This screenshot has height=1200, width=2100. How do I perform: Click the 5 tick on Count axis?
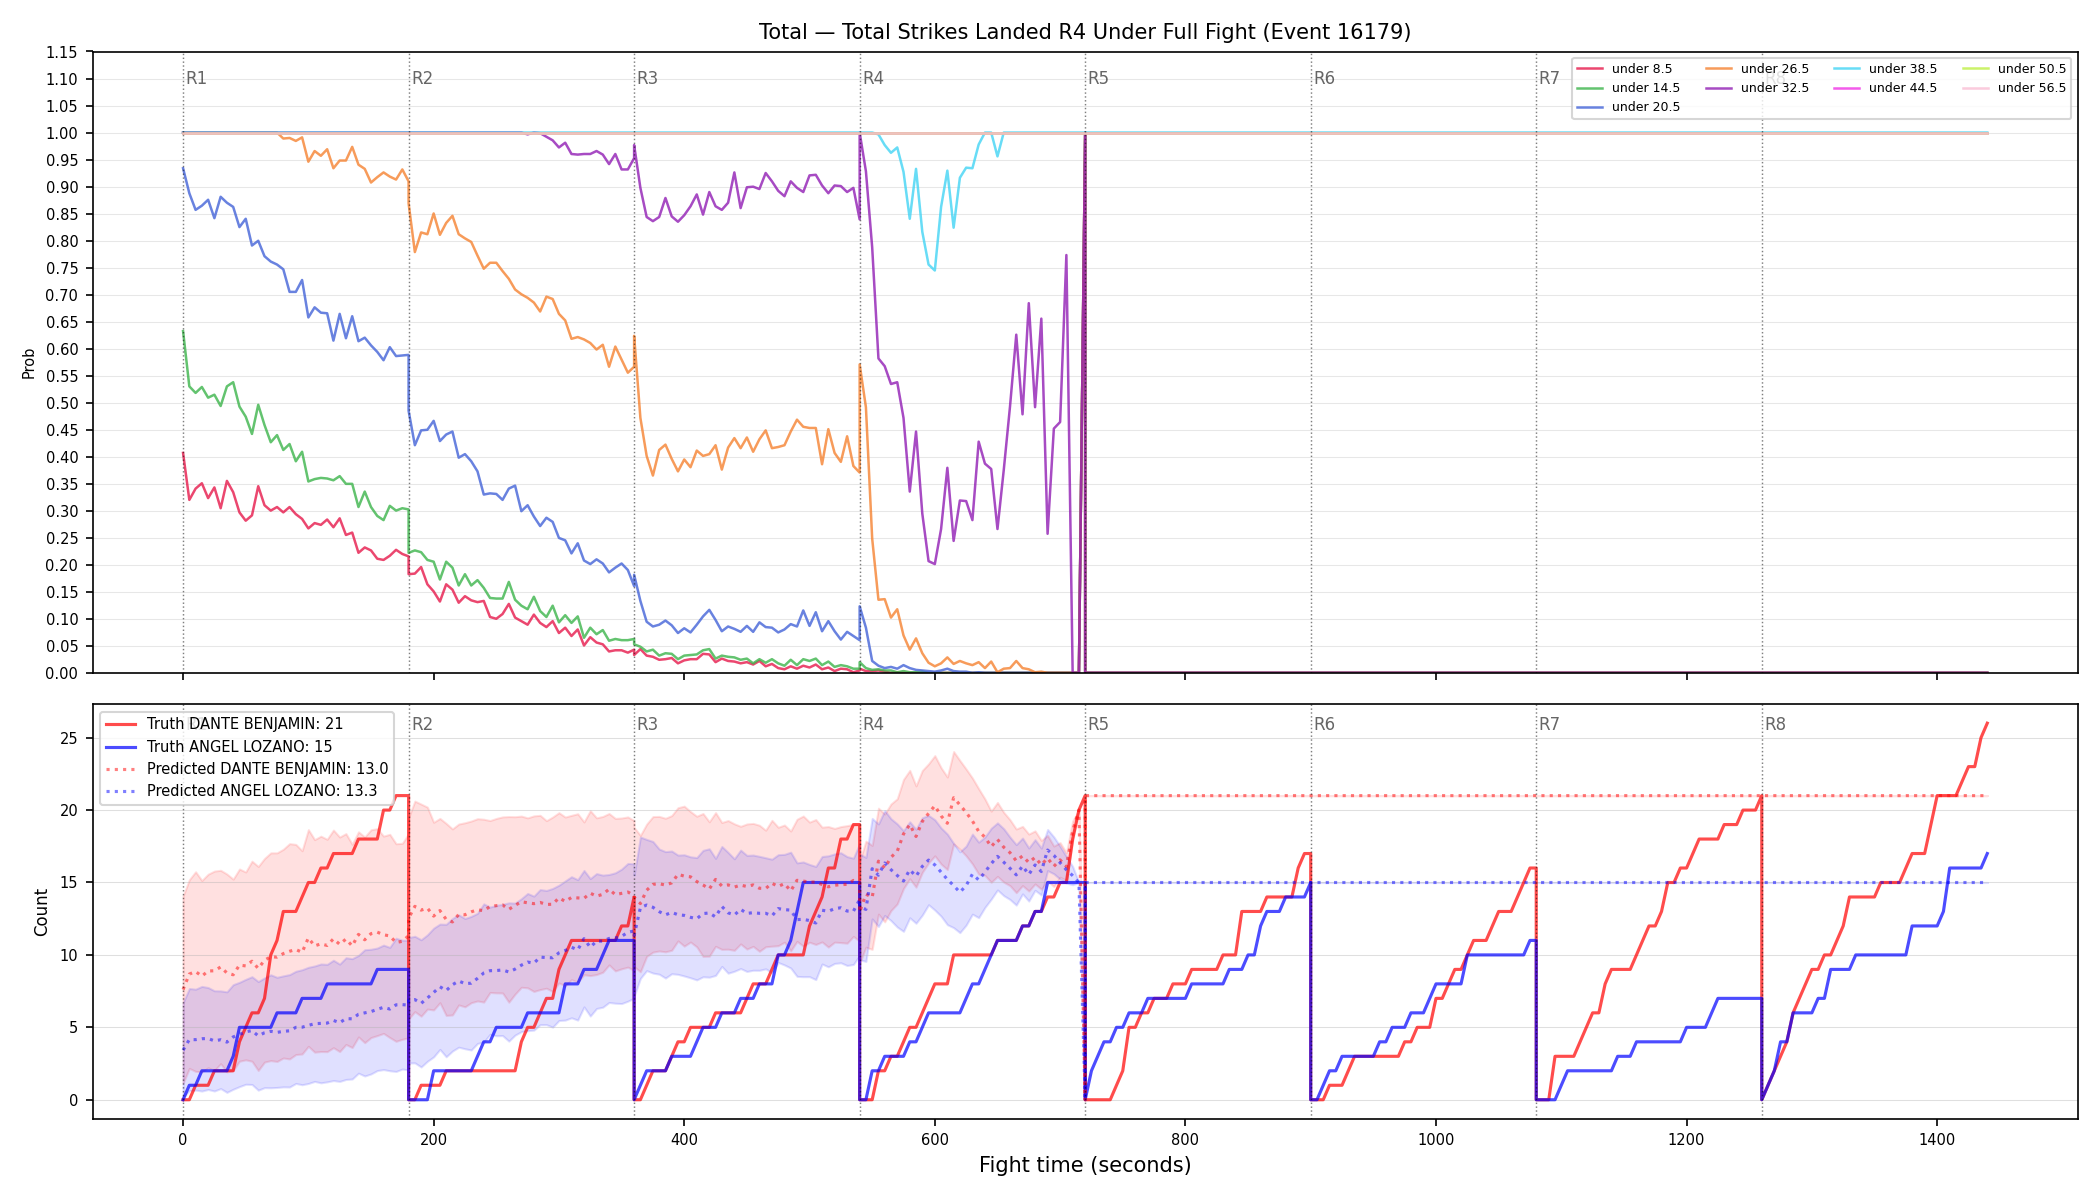[x=74, y=1027]
